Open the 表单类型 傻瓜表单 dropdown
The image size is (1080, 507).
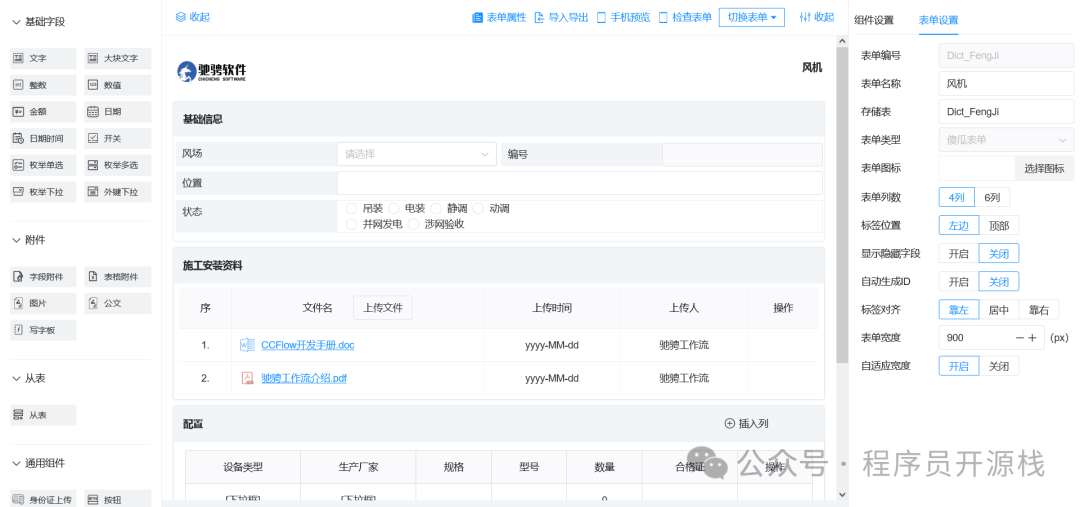1006,140
